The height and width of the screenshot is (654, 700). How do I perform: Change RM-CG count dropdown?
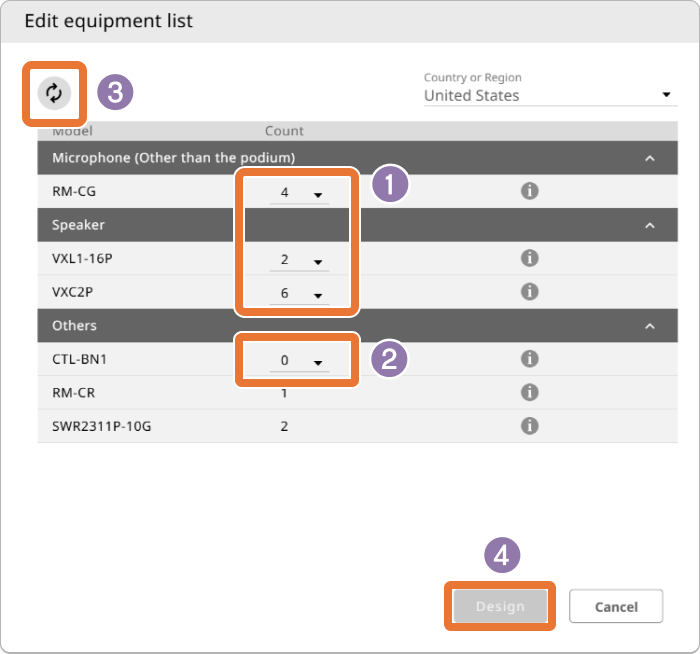coord(300,193)
